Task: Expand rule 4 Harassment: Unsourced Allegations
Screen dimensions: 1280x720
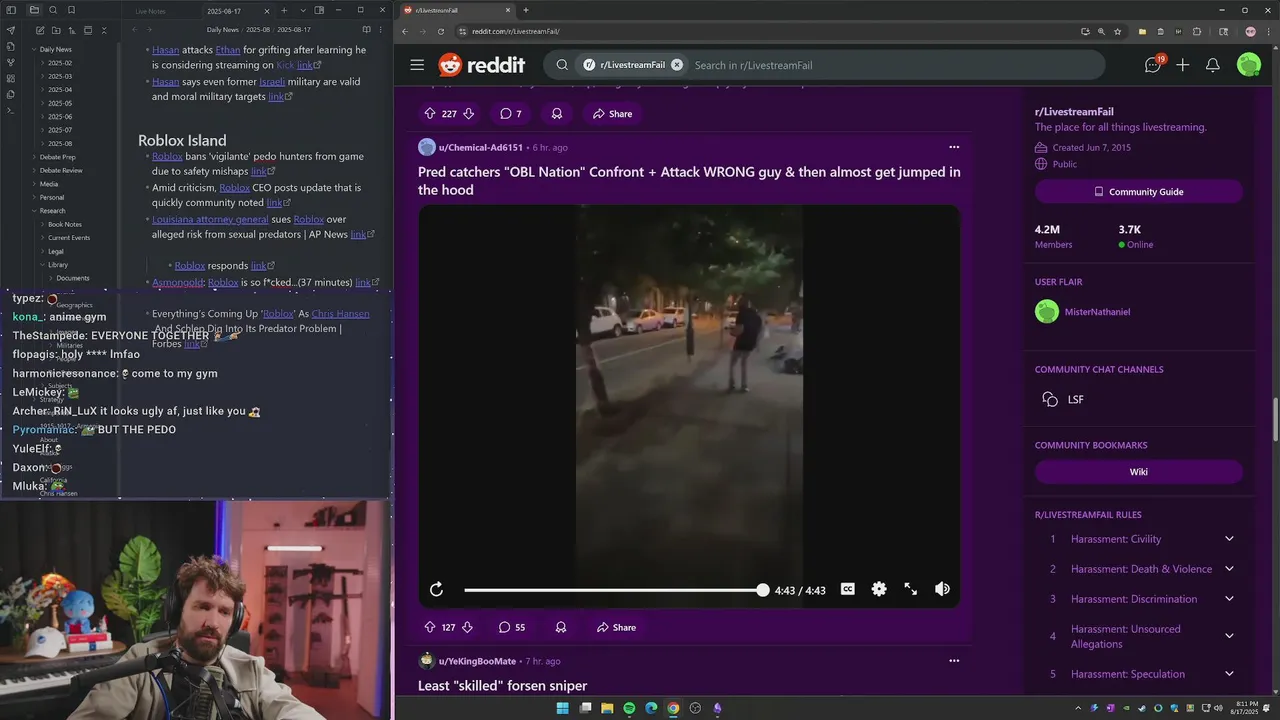Action: (1229, 636)
